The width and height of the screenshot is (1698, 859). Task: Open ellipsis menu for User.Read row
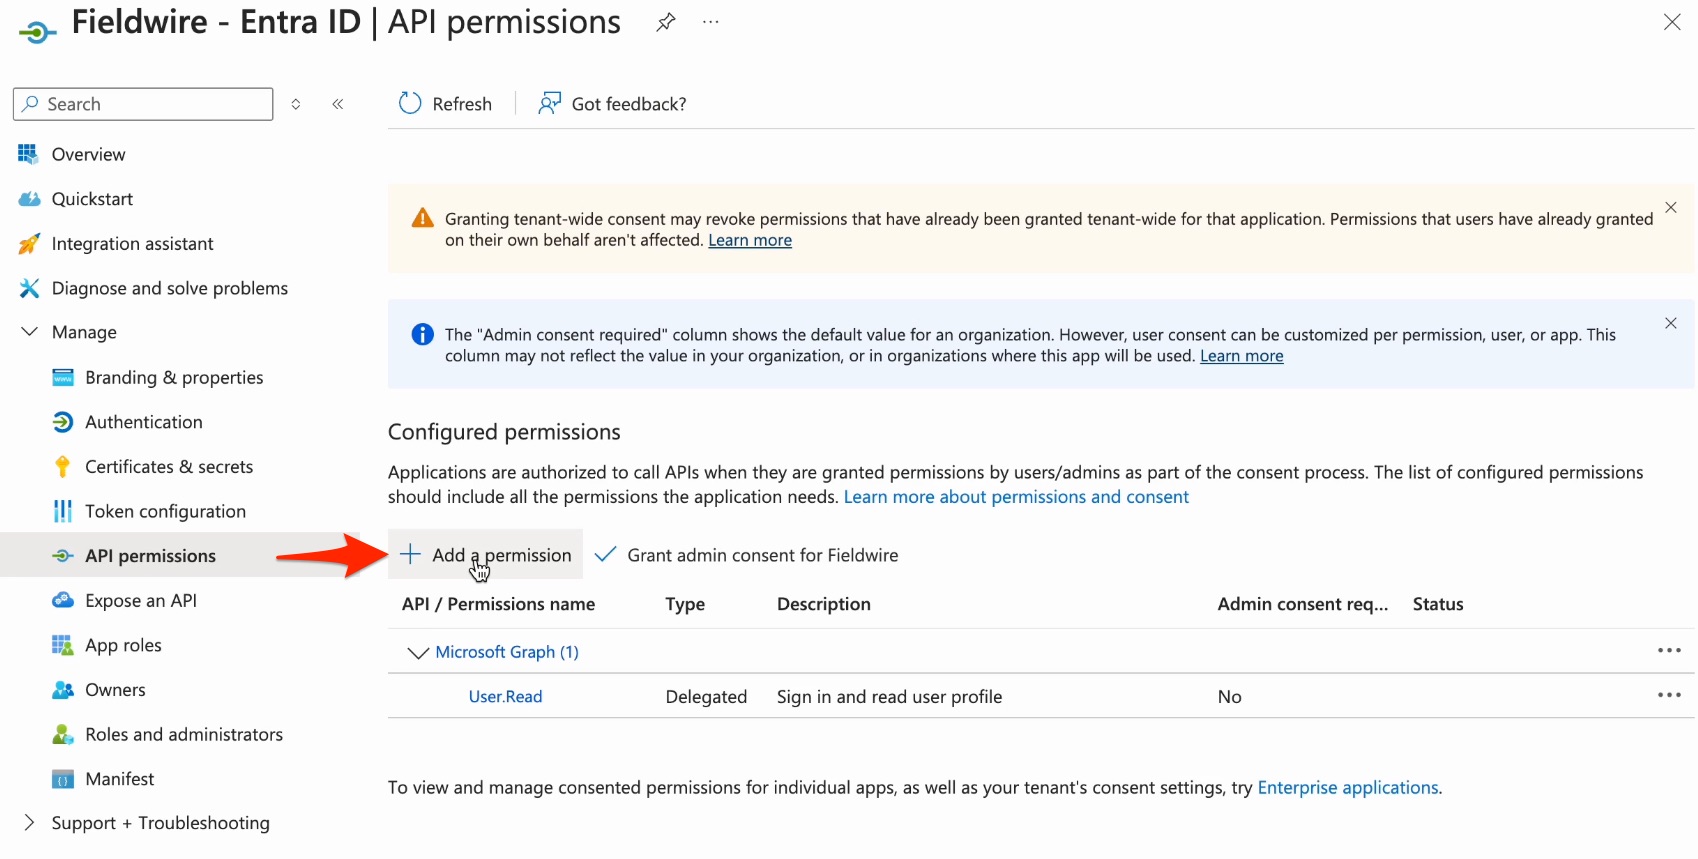click(1669, 695)
